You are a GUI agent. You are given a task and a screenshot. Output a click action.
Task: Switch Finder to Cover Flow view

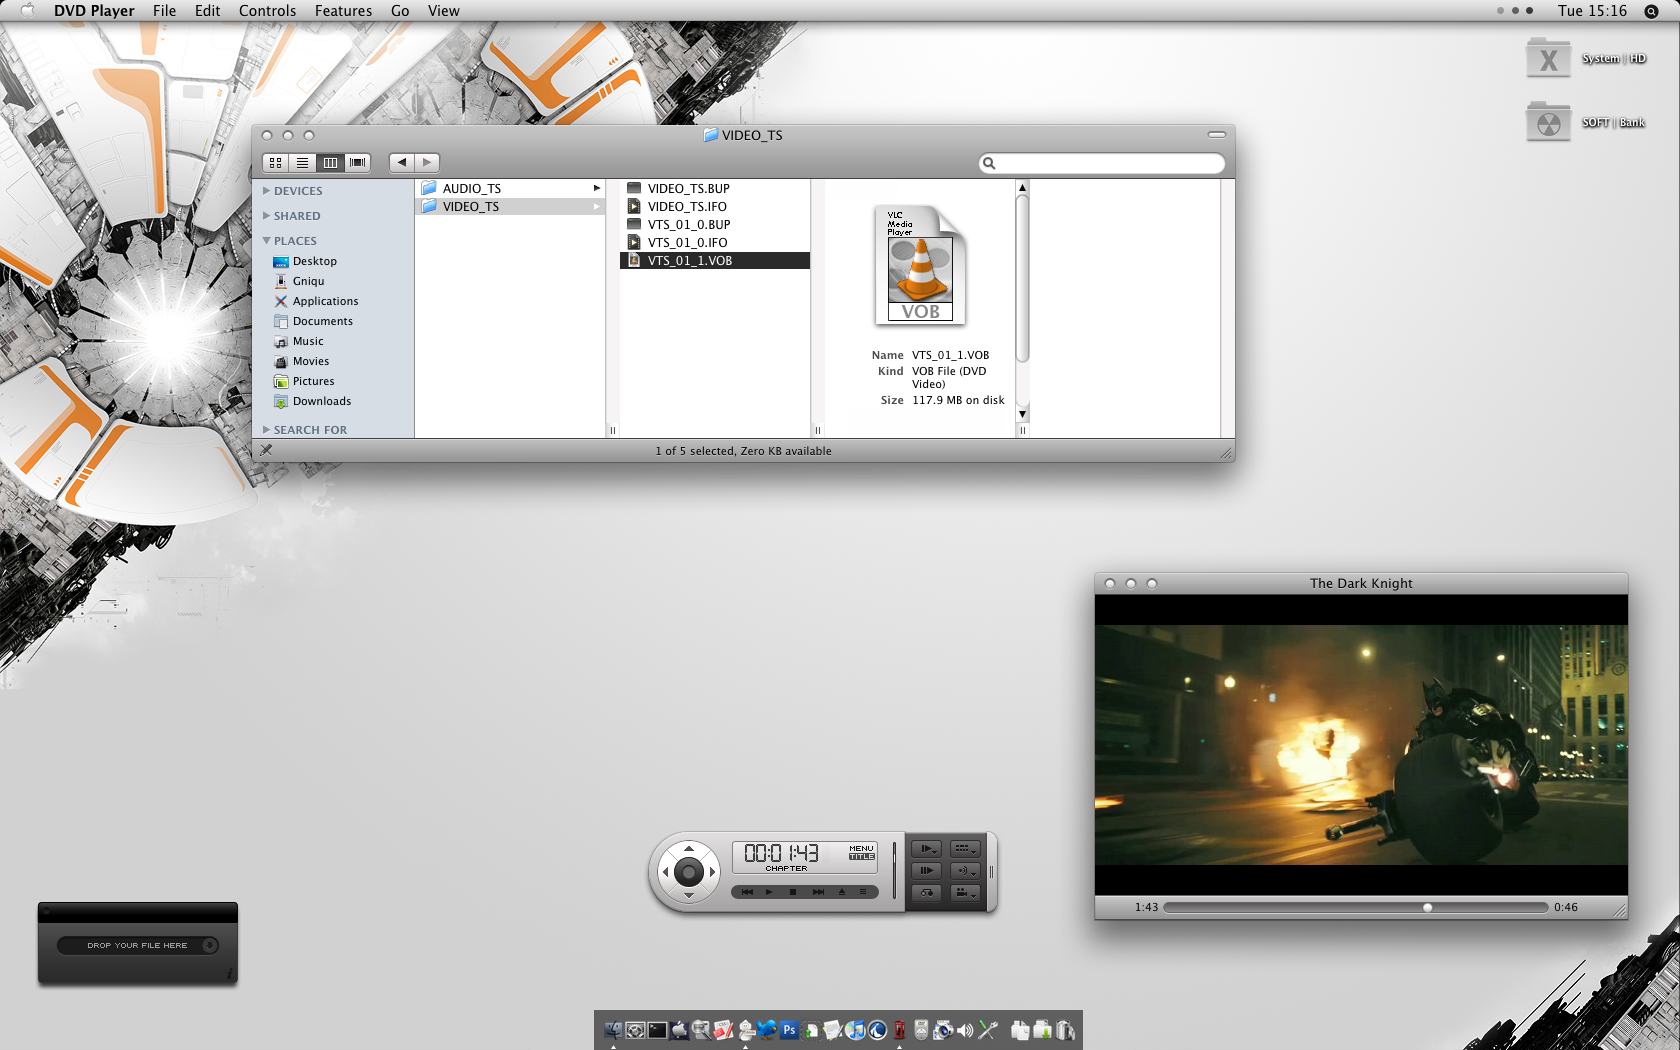(x=358, y=163)
